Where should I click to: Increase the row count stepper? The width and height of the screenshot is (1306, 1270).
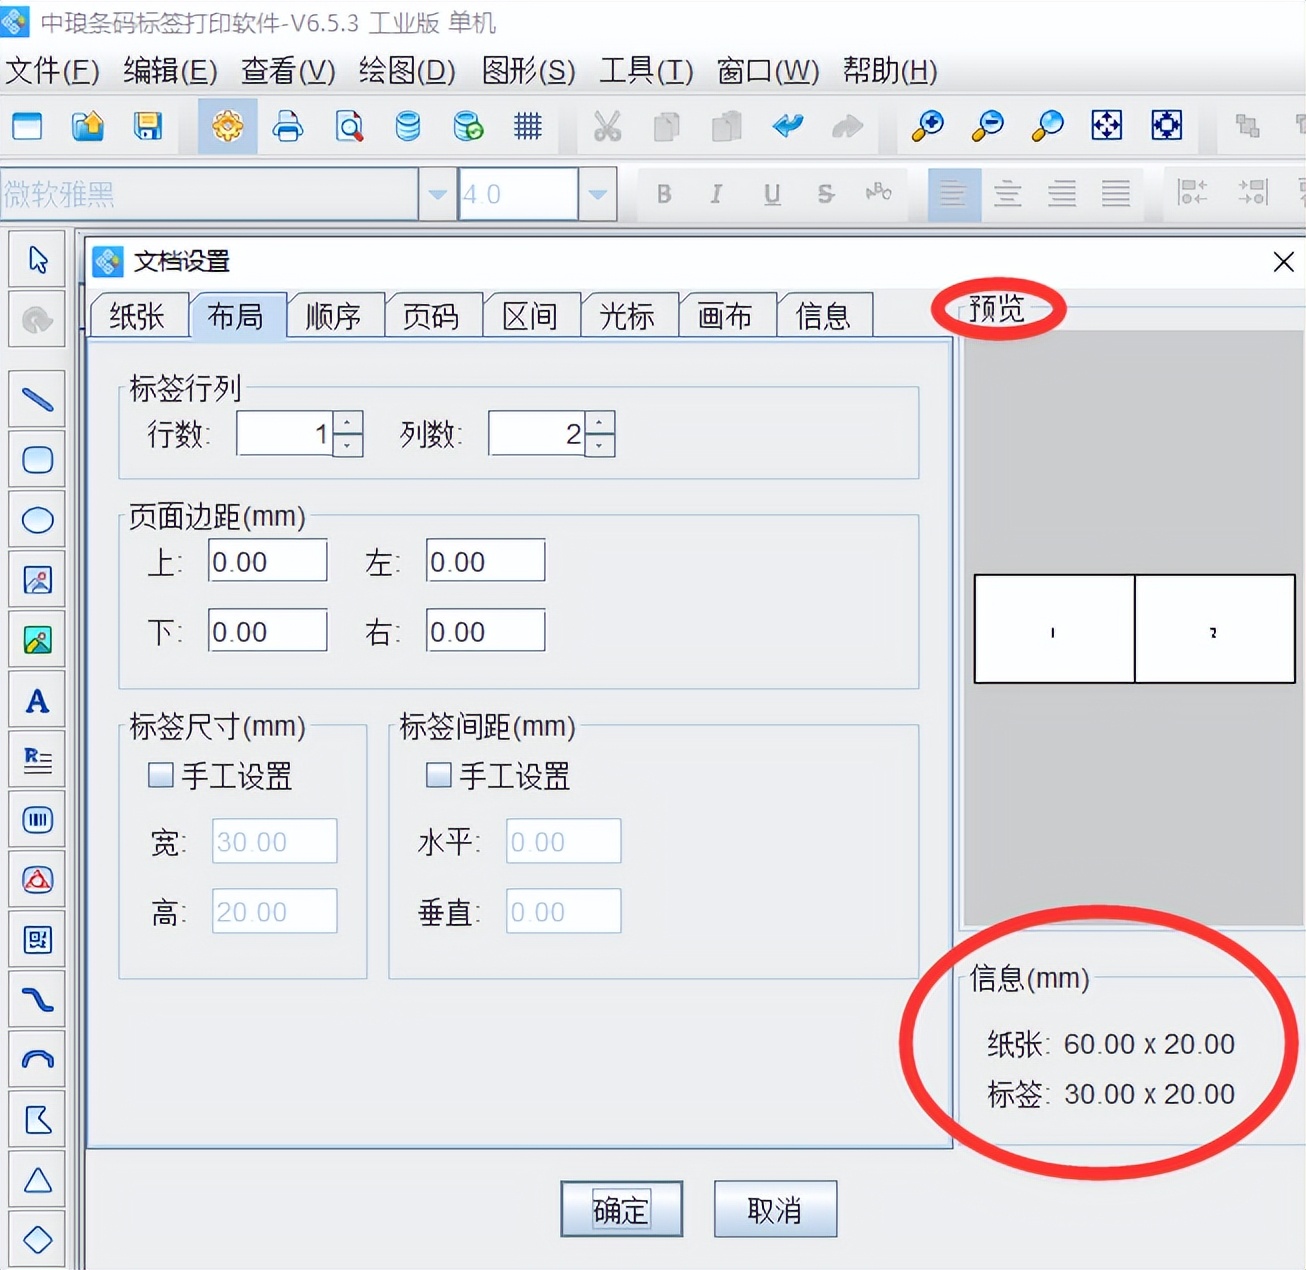(x=347, y=423)
